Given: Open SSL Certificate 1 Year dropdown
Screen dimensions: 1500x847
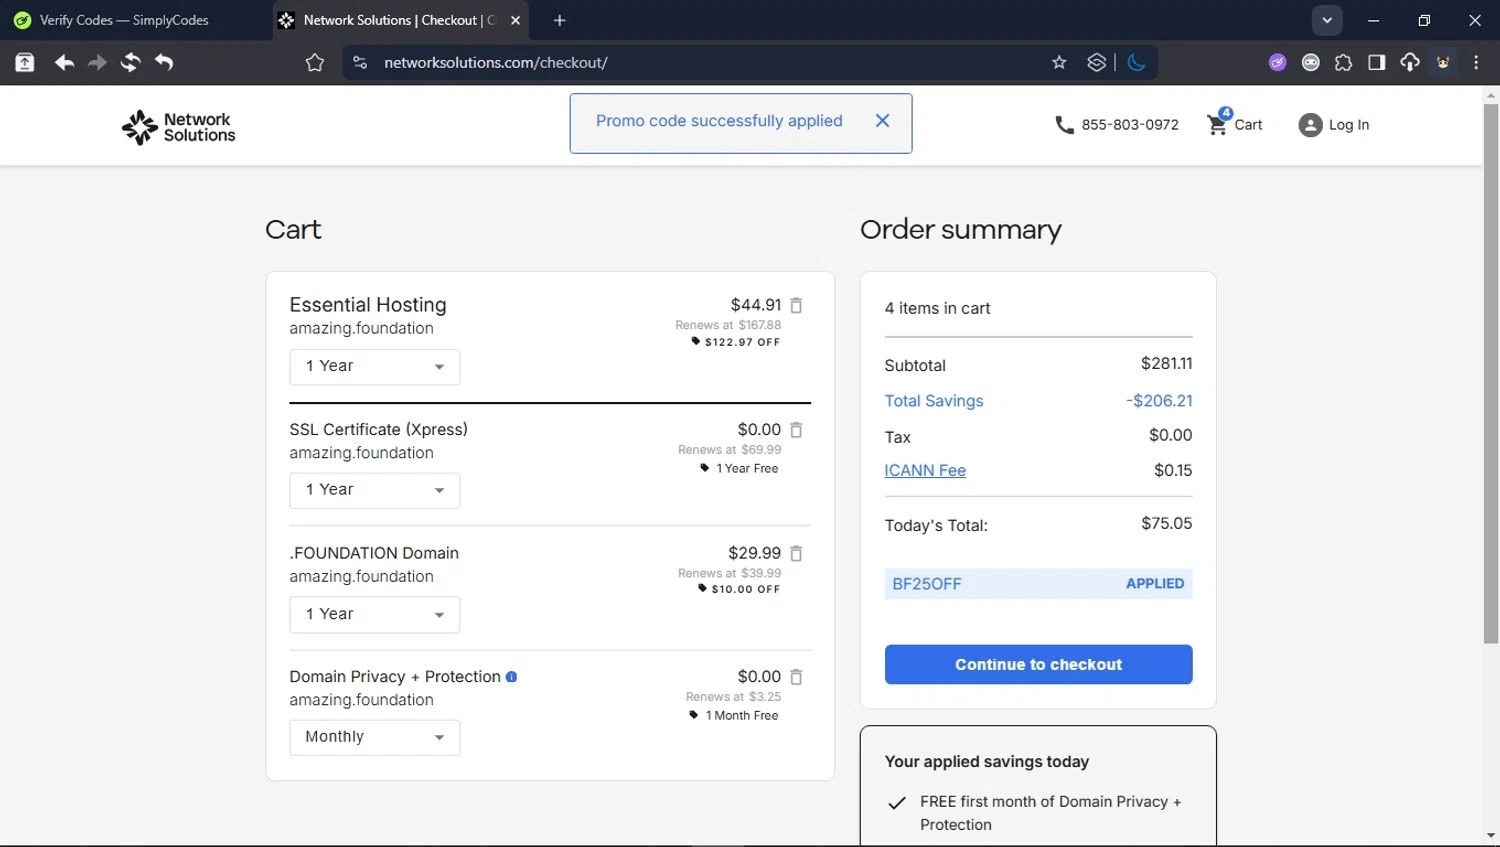Looking at the screenshot, I should point(374,490).
